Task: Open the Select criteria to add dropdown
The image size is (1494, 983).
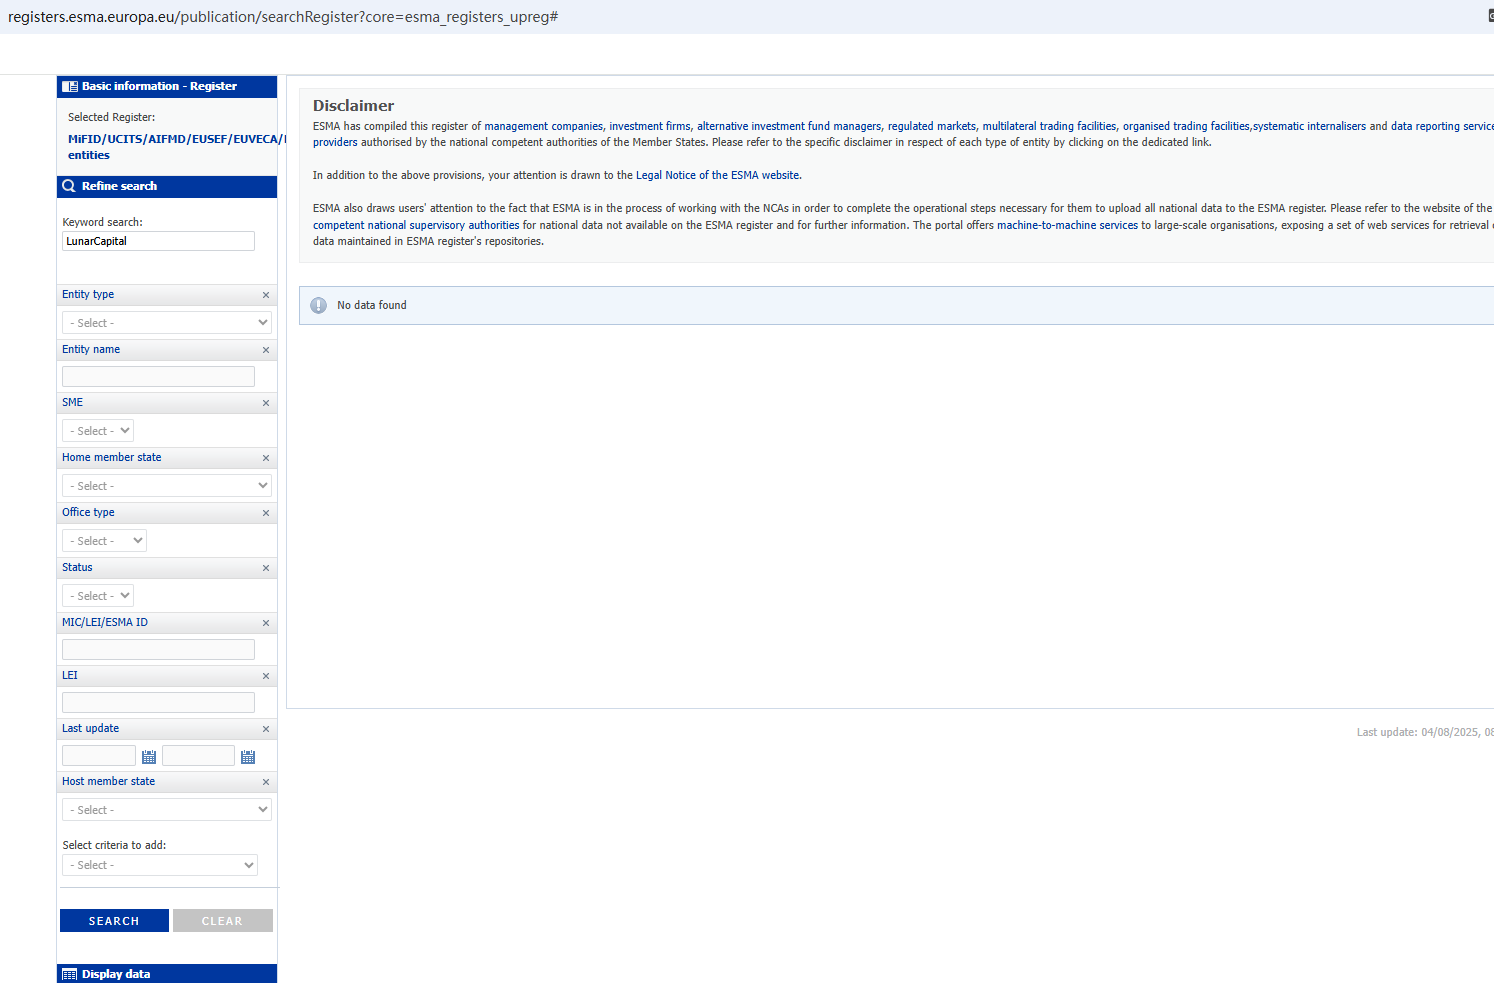Action: (x=160, y=865)
